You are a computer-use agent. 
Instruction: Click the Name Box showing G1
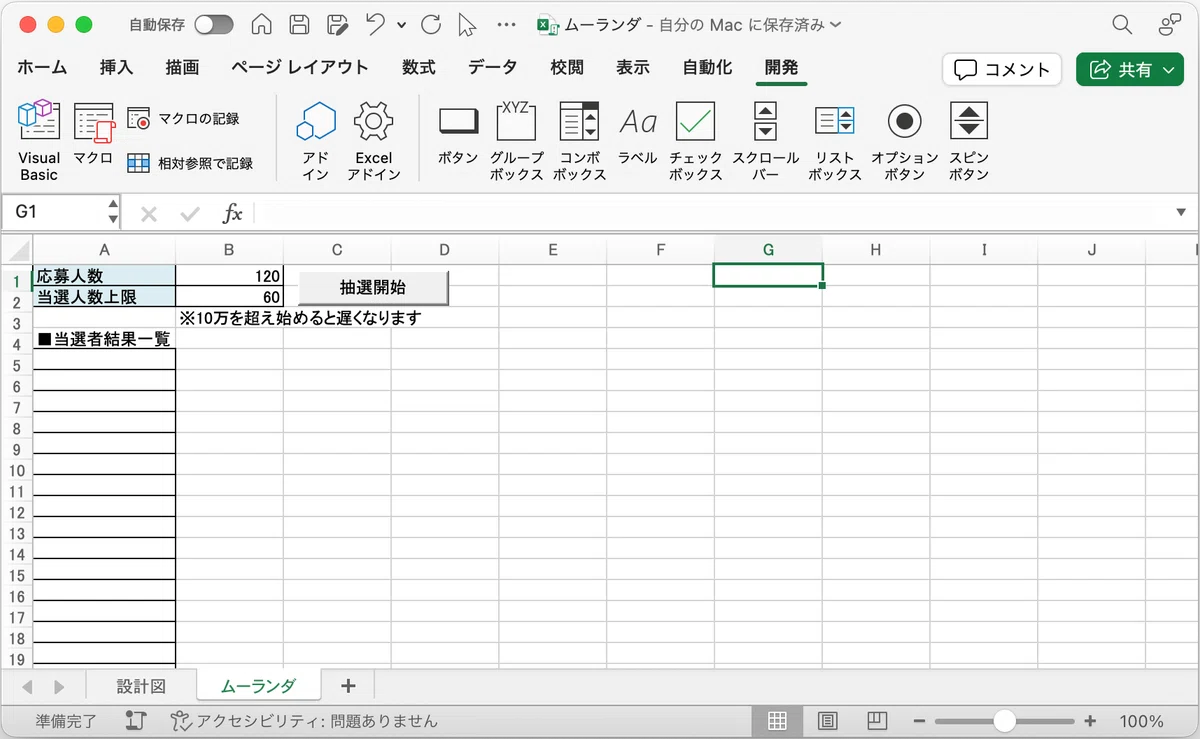(x=55, y=212)
